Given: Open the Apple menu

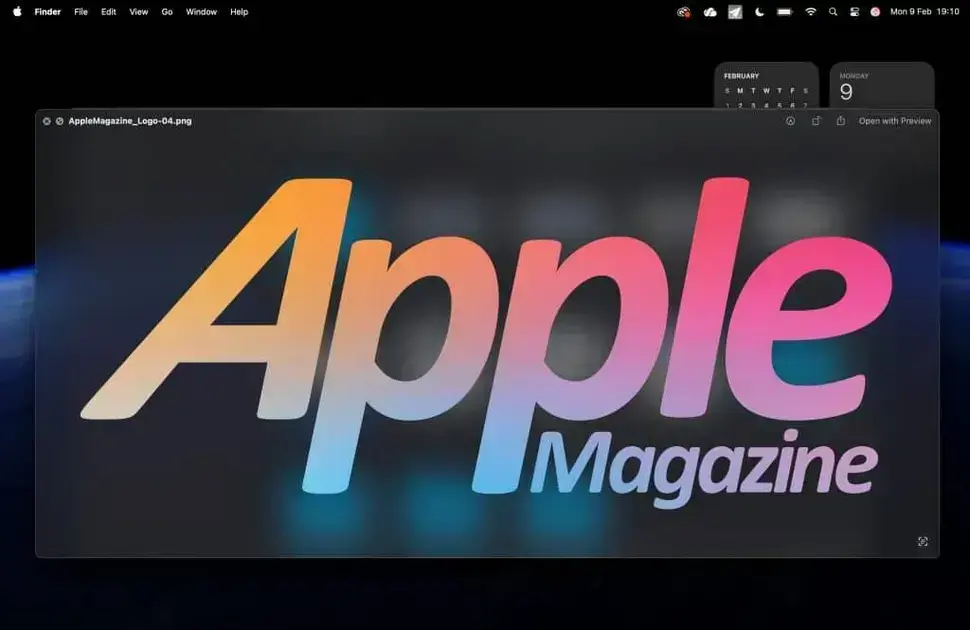Looking at the screenshot, I should point(17,11).
